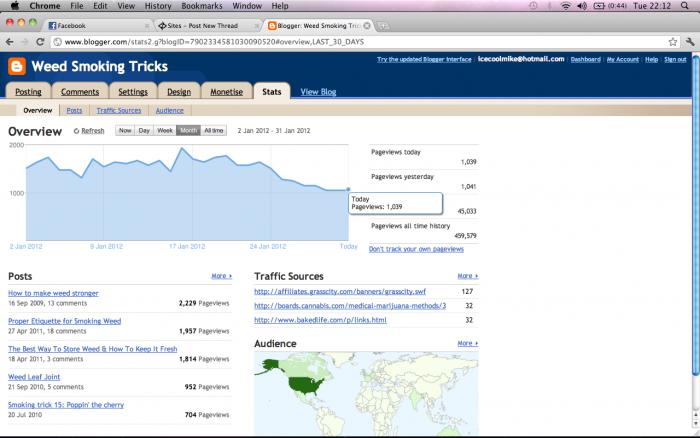Open affiliates.grasscity.com traffic source link
This screenshot has width=700, height=438.
tap(340, 292)
